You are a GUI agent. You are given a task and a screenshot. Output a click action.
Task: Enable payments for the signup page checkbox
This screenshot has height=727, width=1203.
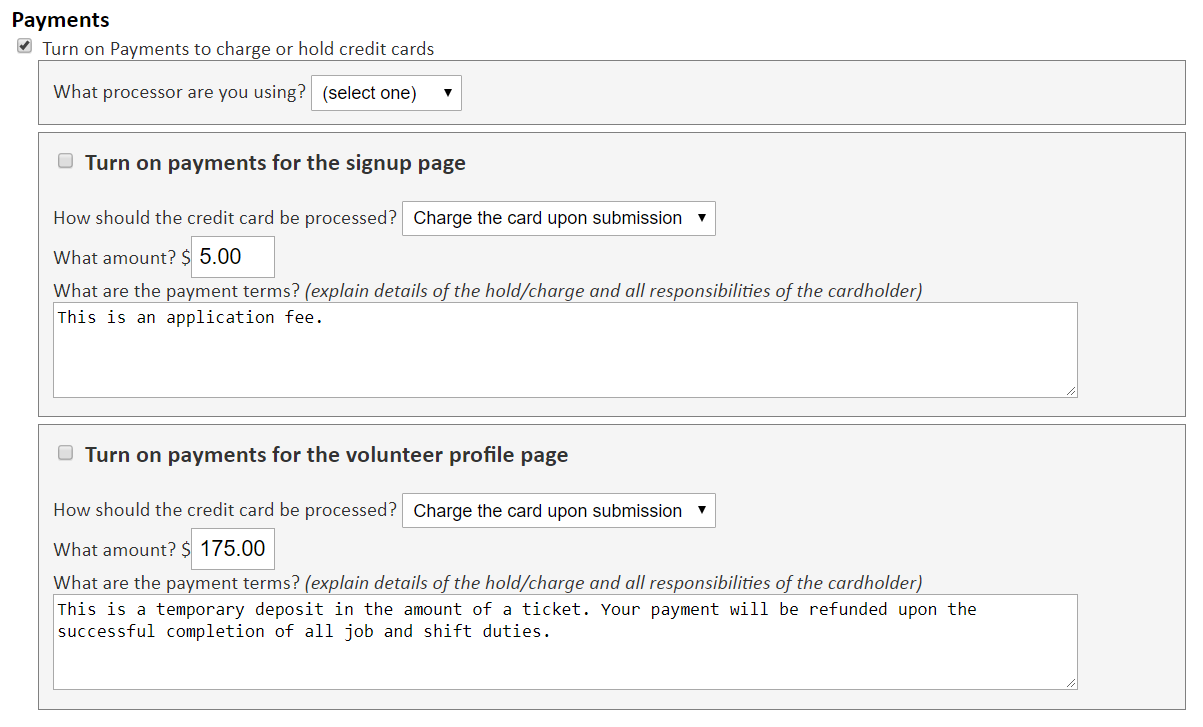pyautogui.click(x=66, y=161)
